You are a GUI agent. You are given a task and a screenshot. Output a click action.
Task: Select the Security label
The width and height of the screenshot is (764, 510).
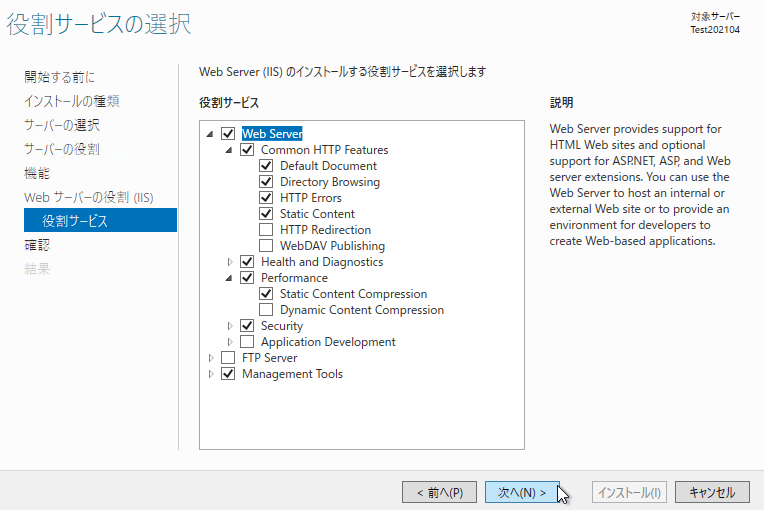[x=282, y=325]
